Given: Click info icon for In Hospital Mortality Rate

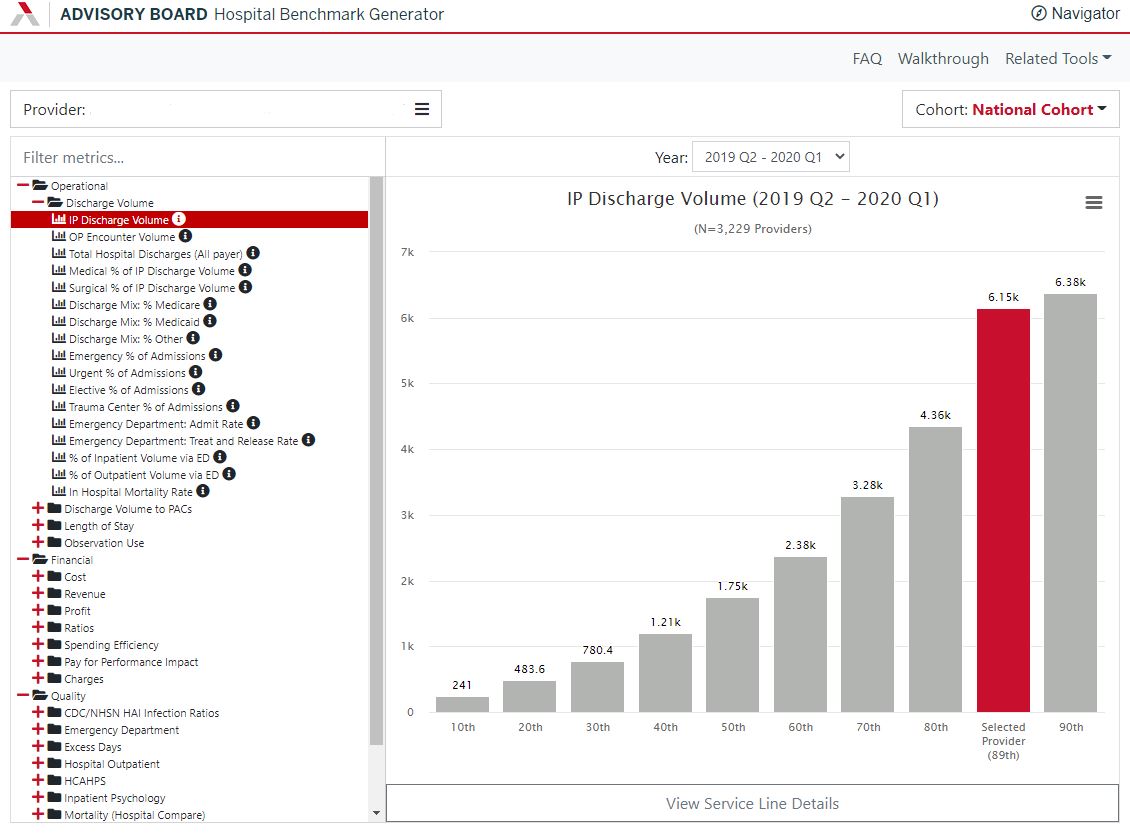Looking at the screenshot, I should tap(203, 492).
